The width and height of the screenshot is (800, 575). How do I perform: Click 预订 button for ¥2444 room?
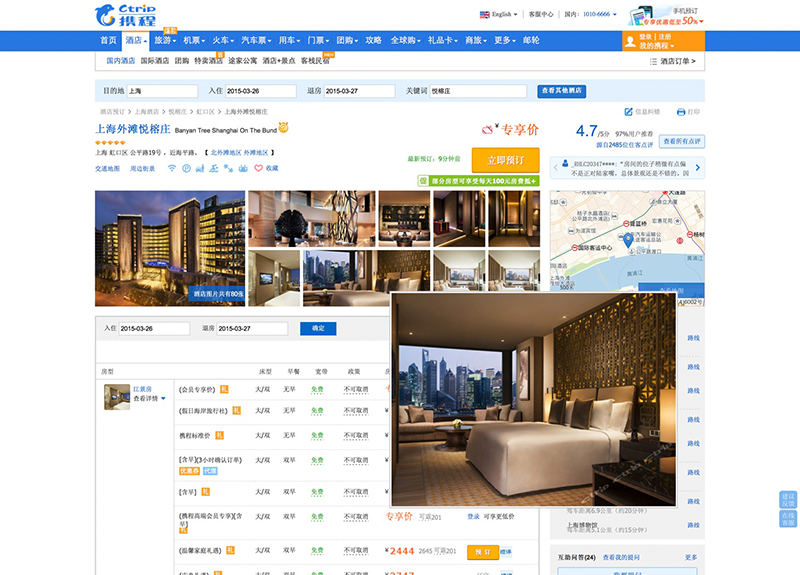483,552
